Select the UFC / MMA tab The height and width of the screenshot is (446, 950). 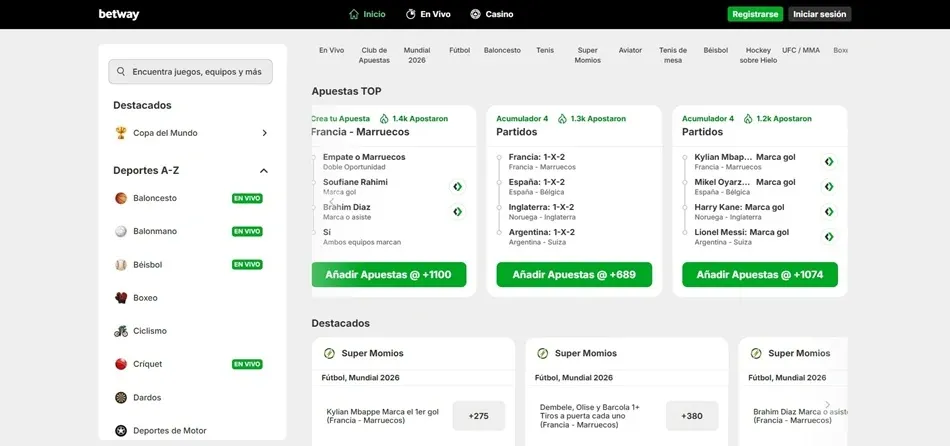[x=801, y=50]
